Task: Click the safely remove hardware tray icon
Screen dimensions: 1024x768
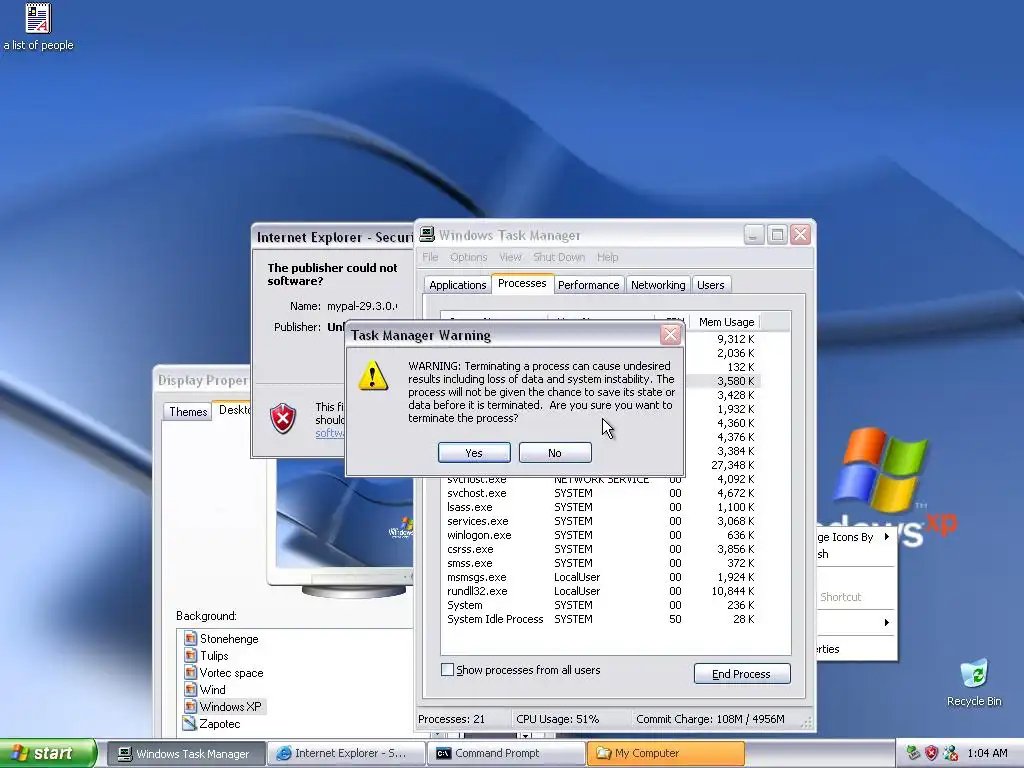Action: pos(913,753)
